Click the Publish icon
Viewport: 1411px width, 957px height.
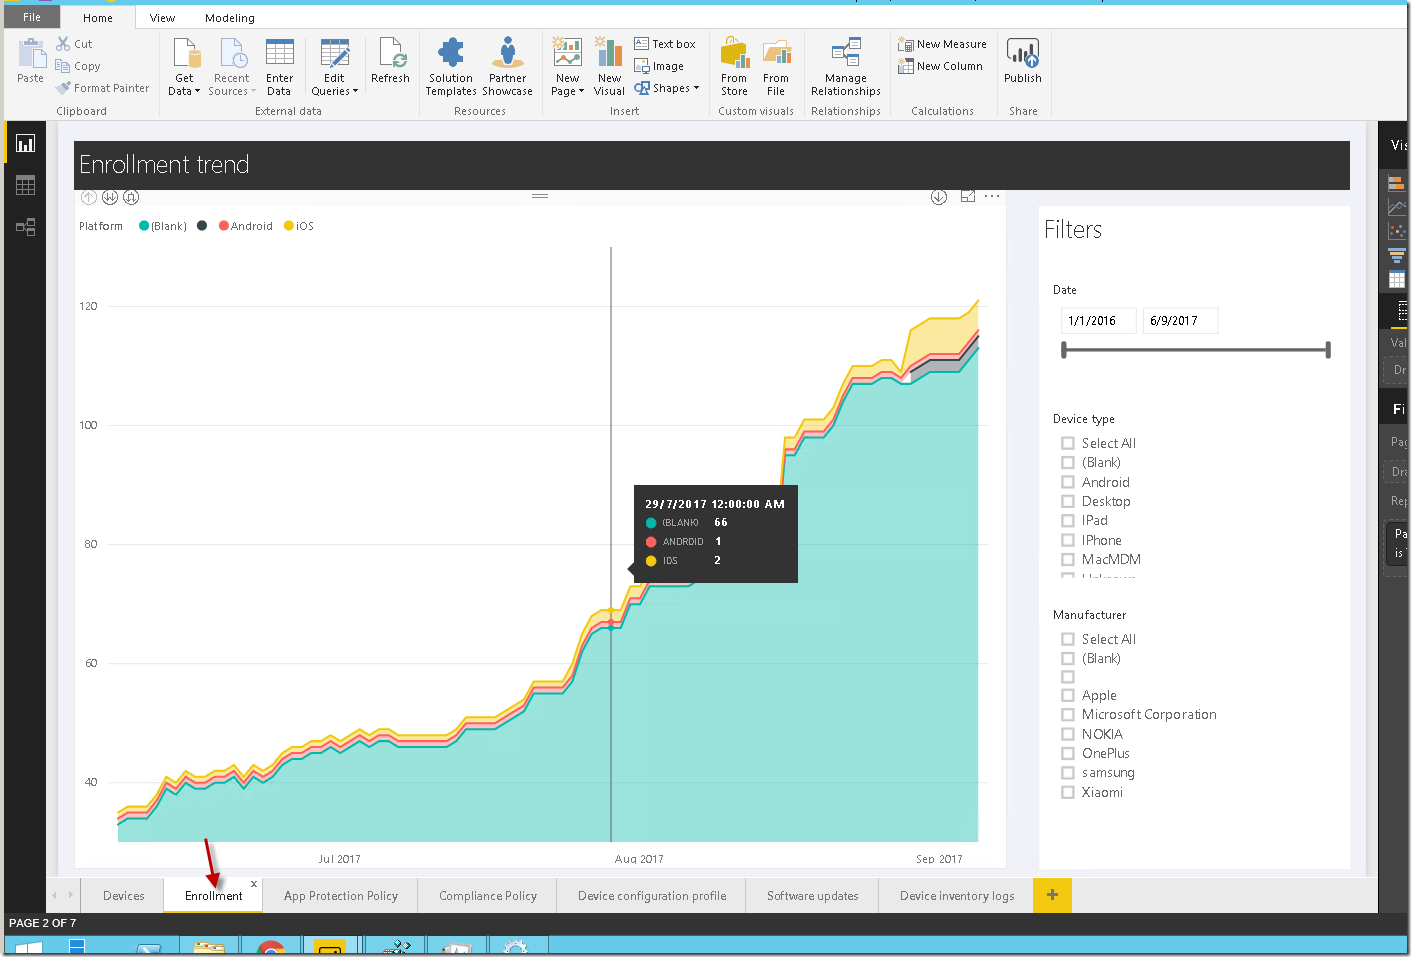1022,62
